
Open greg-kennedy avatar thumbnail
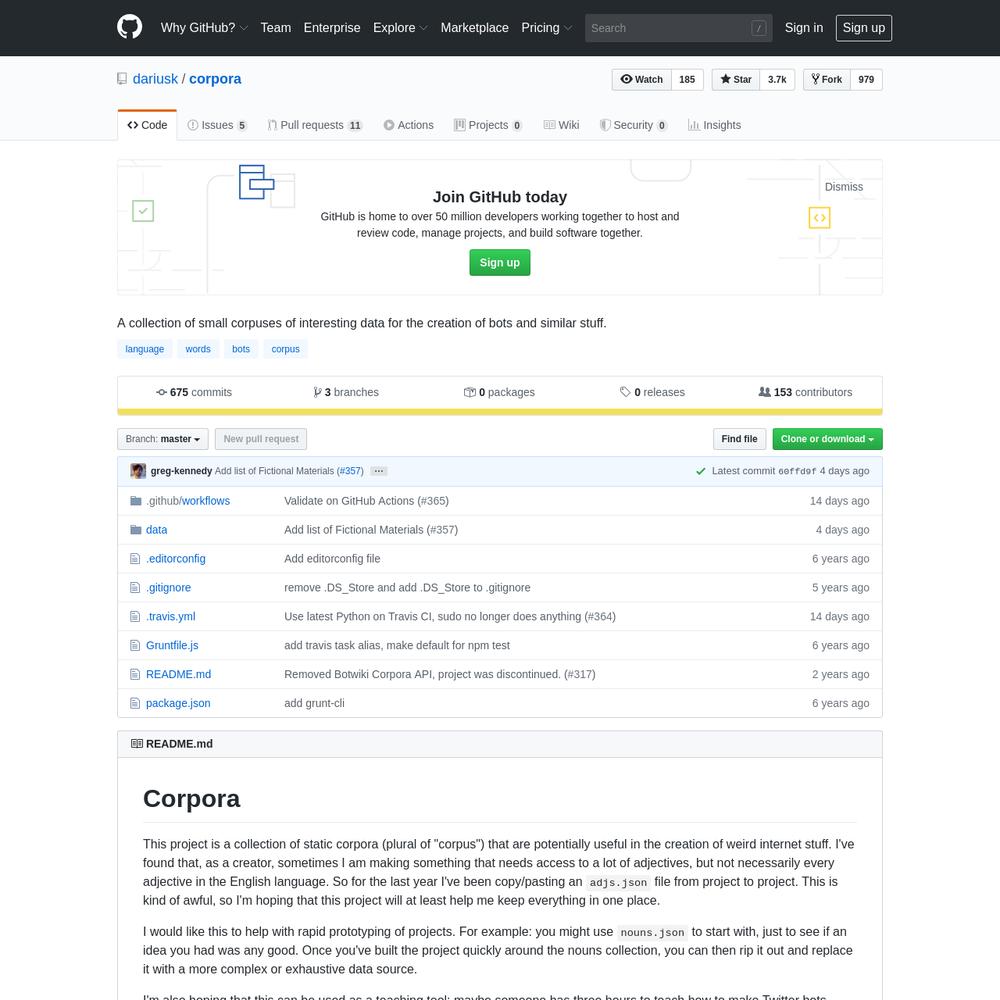(138, 471)
